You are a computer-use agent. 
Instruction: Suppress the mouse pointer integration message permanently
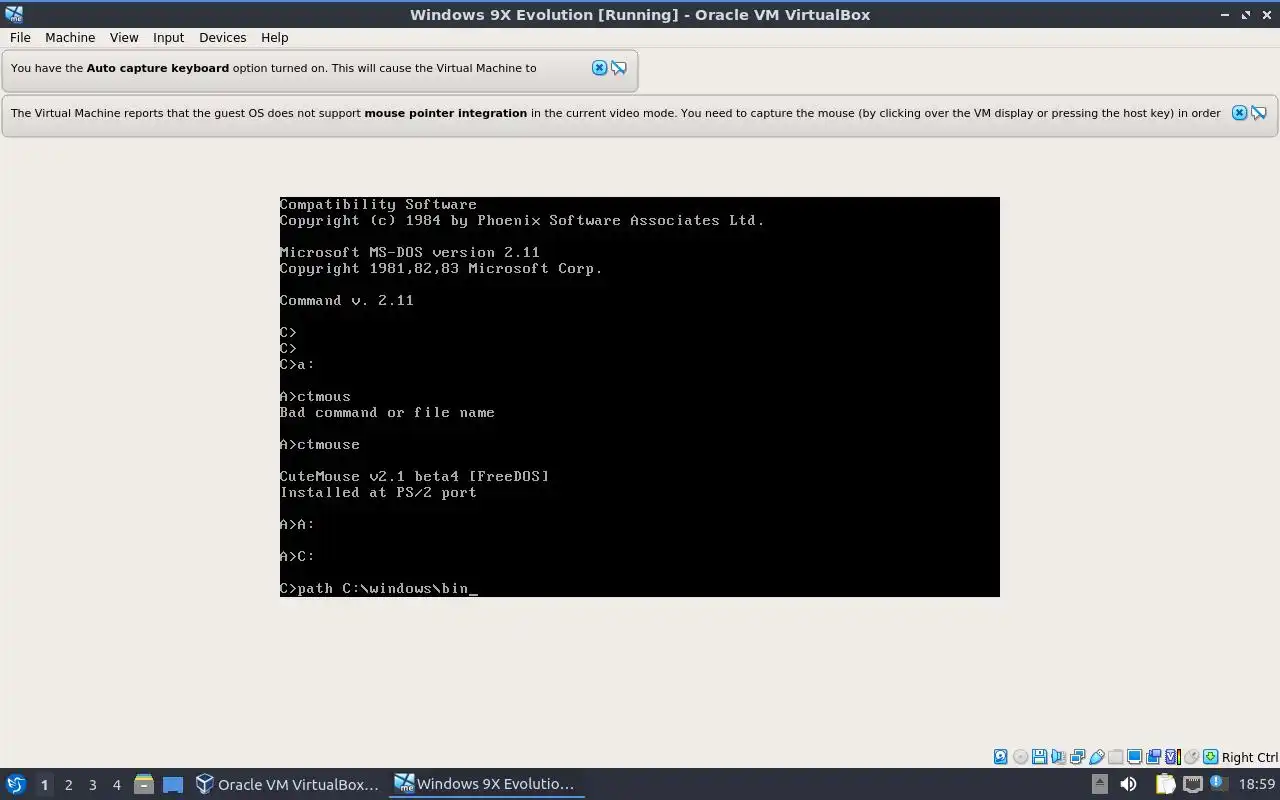(1259, 113)
